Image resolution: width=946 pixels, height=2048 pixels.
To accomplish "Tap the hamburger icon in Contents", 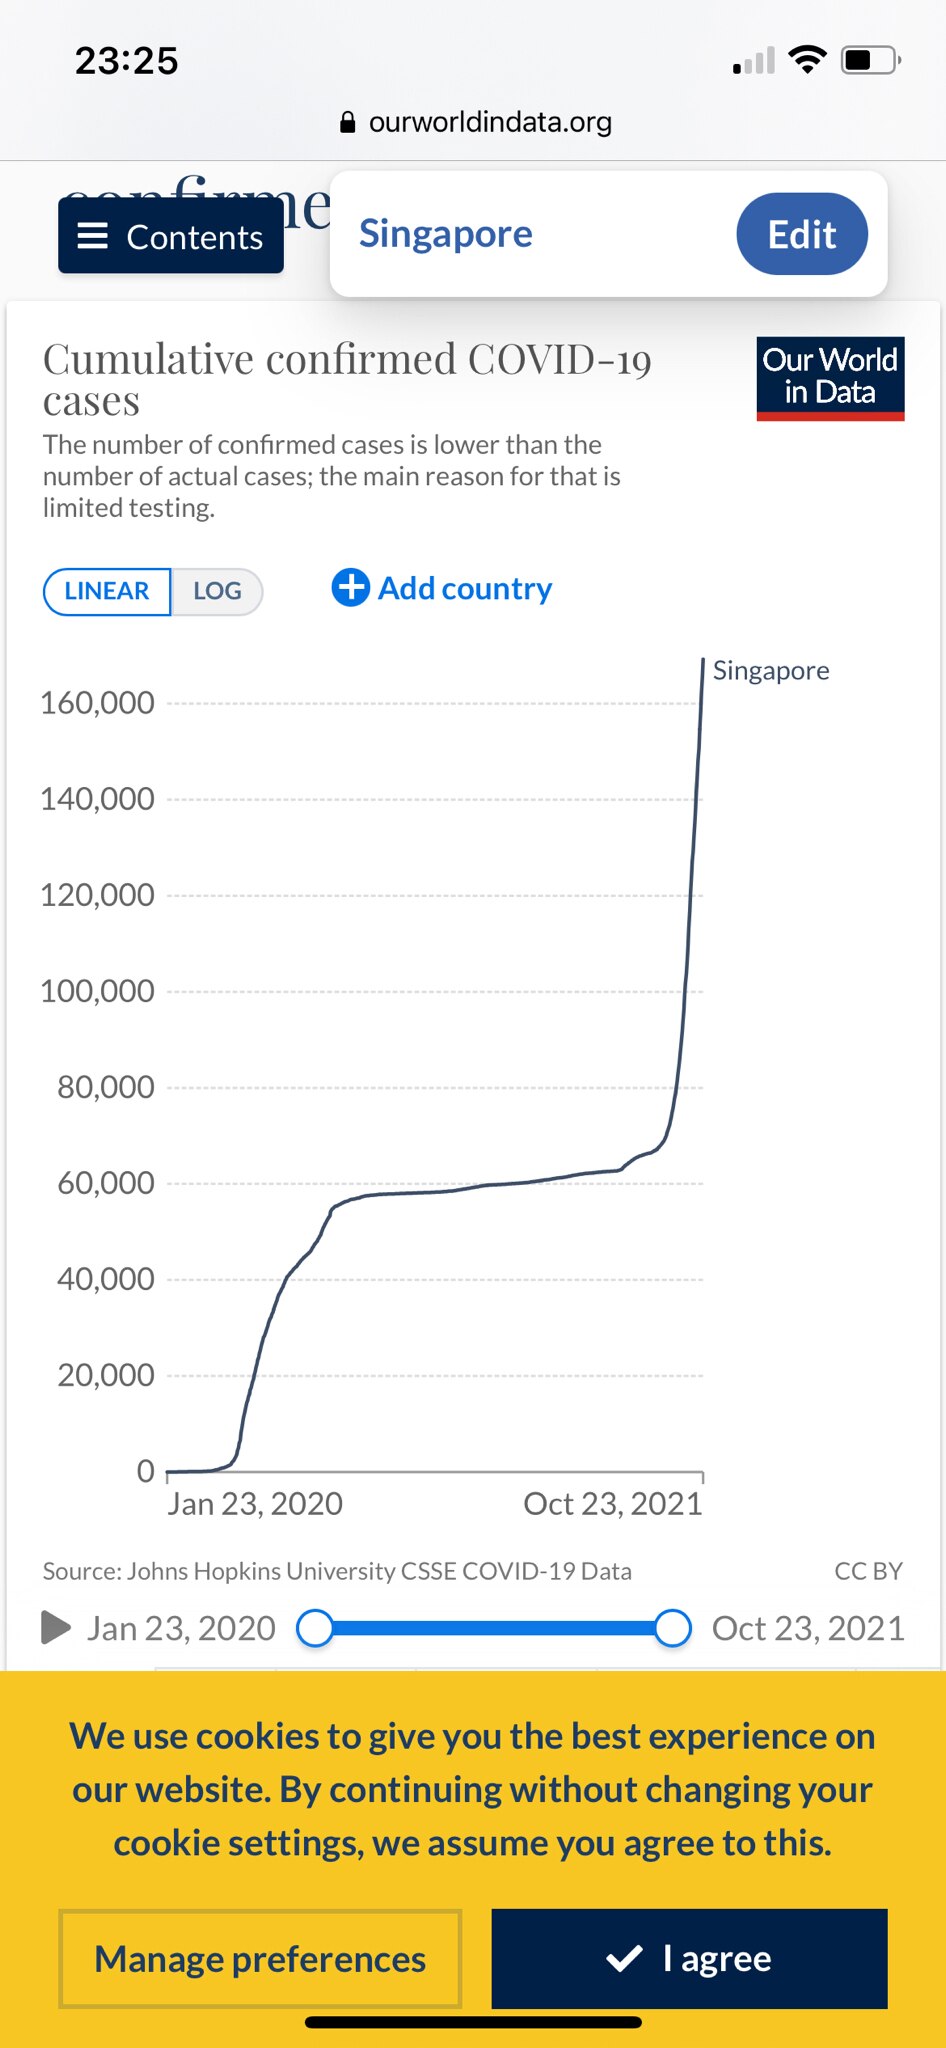I will click(93, 236).
